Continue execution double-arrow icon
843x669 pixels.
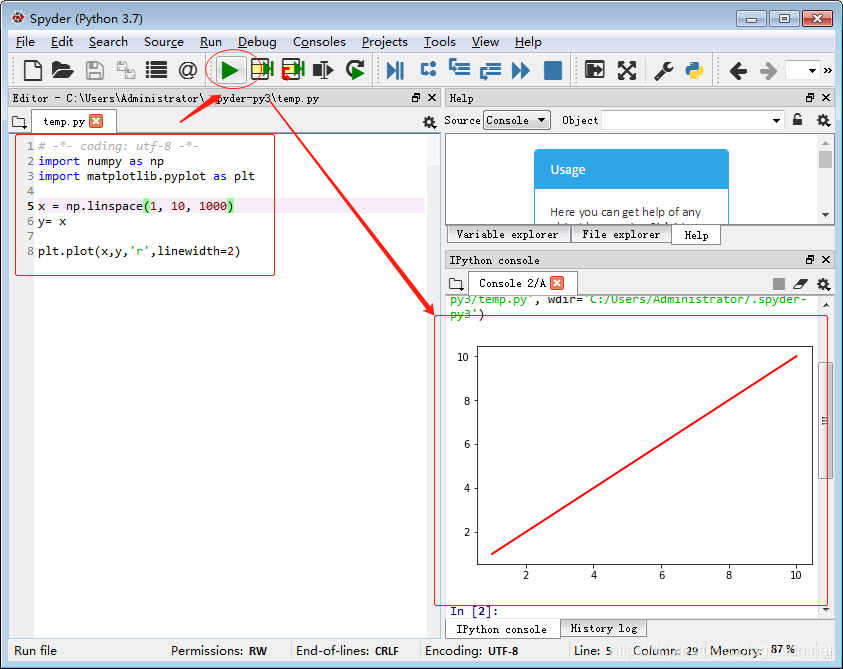pos(520,70)
